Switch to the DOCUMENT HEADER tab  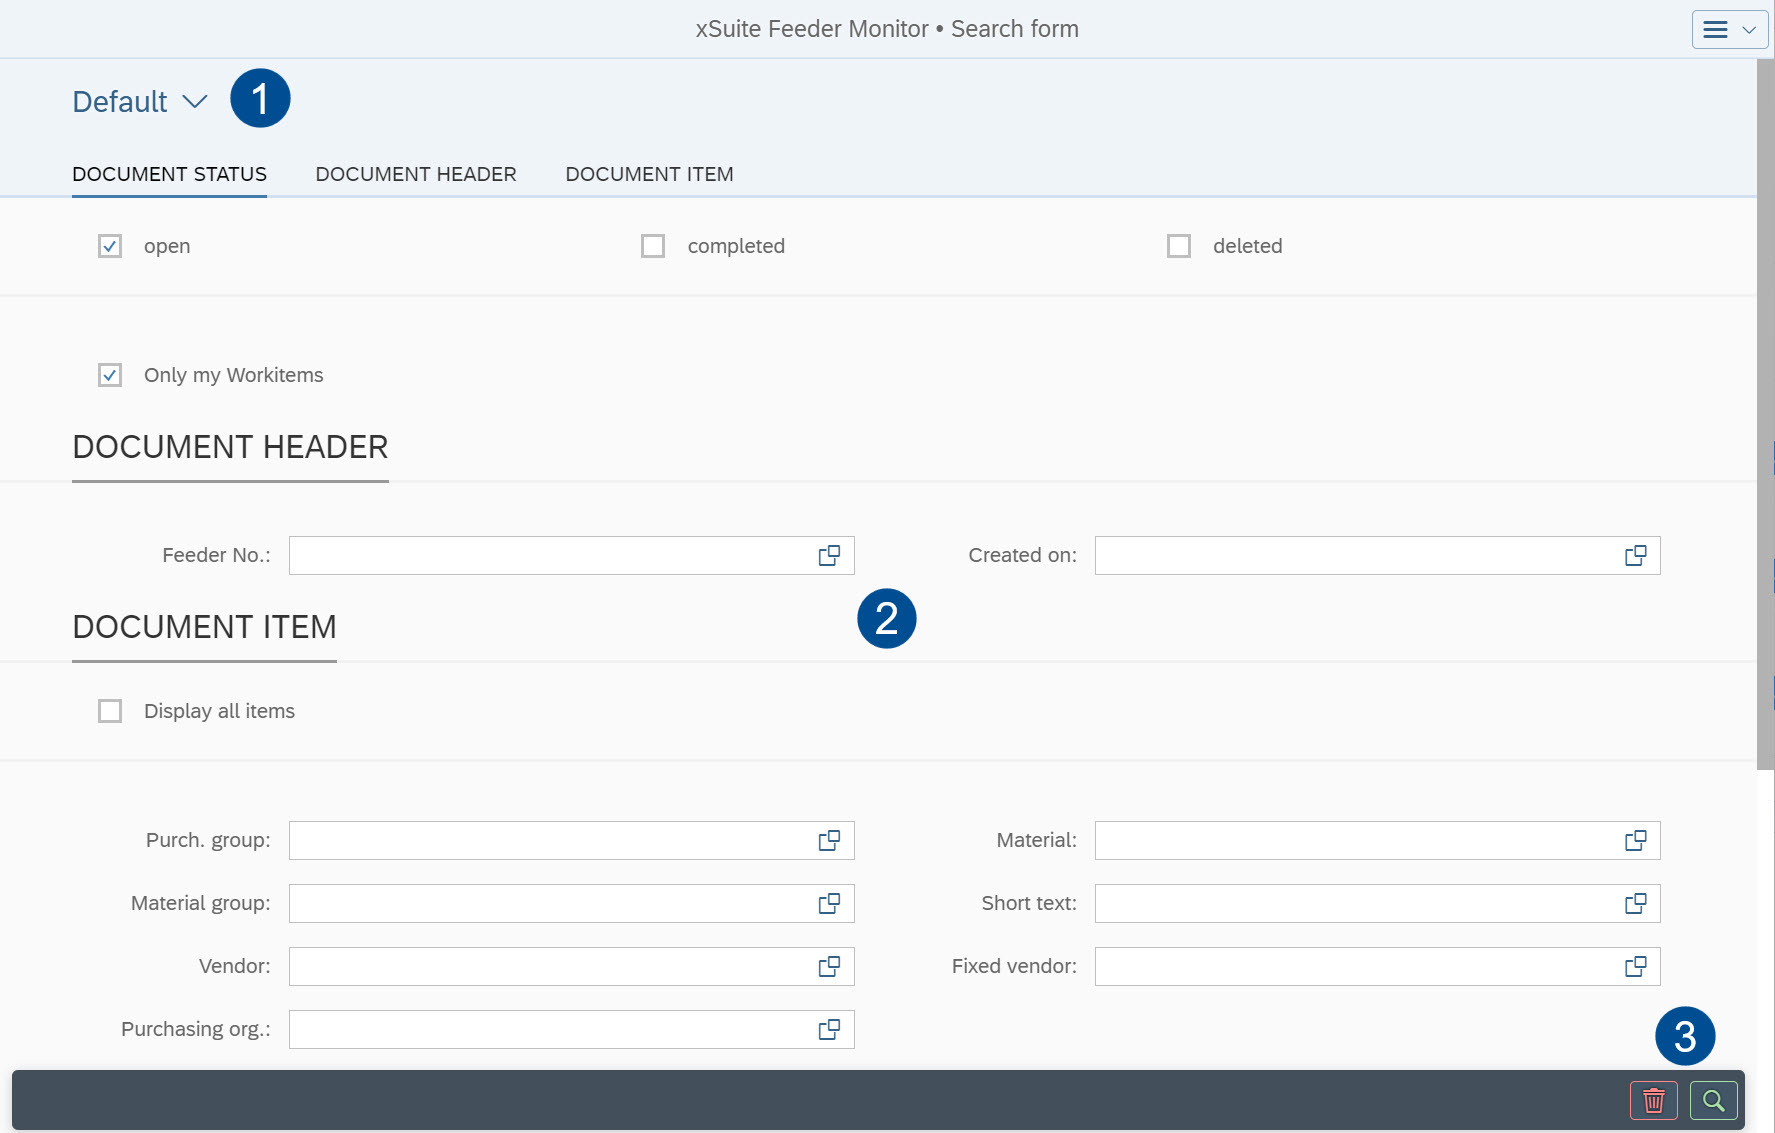pos(416,174)
